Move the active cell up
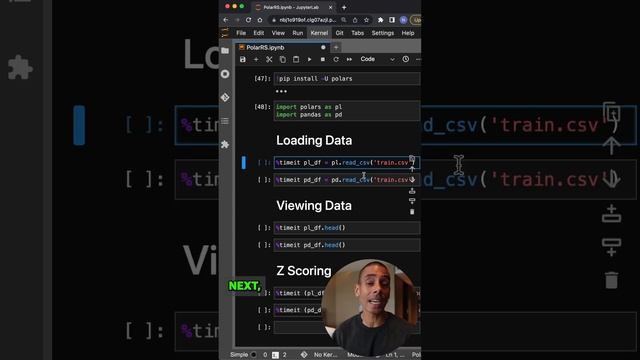640x360 pixels. tap(412, 169)
